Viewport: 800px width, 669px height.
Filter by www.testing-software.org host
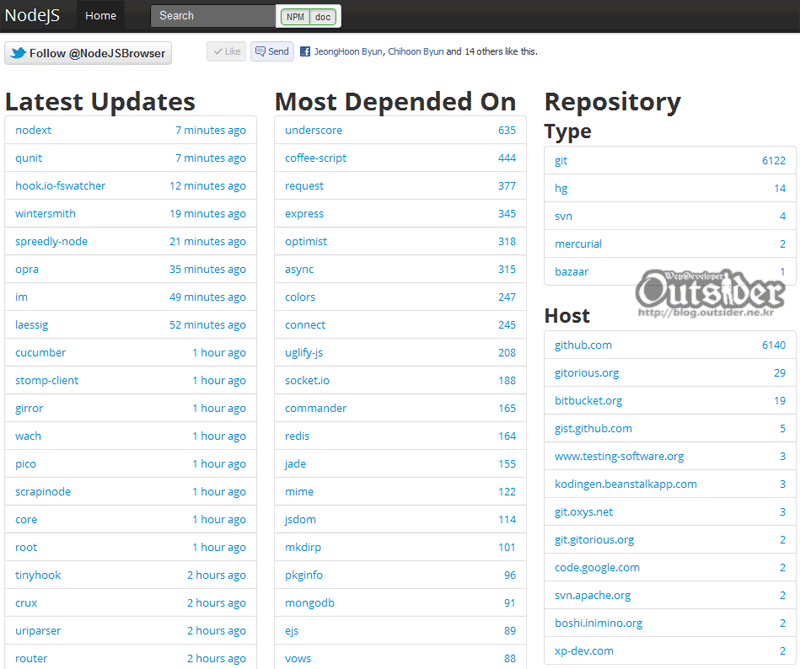619,456
